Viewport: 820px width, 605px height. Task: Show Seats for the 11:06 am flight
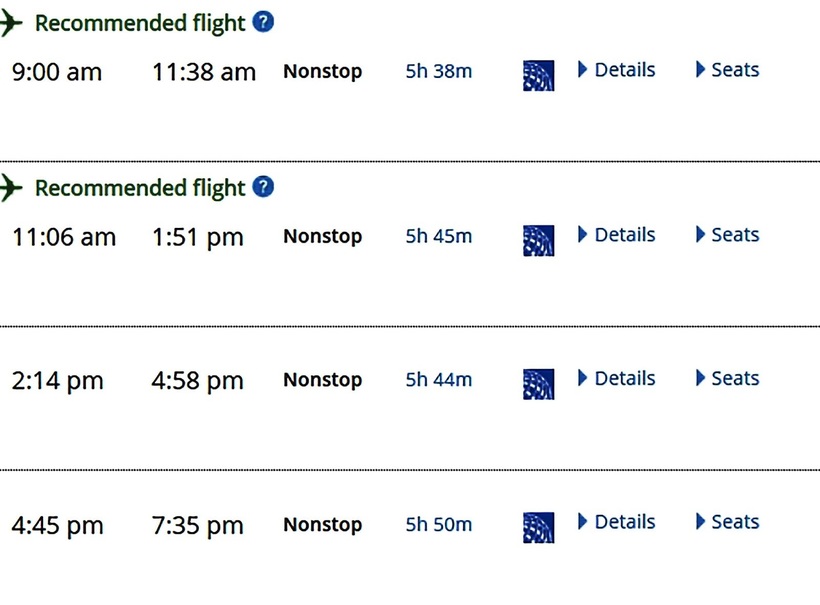[x=727, y=235]
